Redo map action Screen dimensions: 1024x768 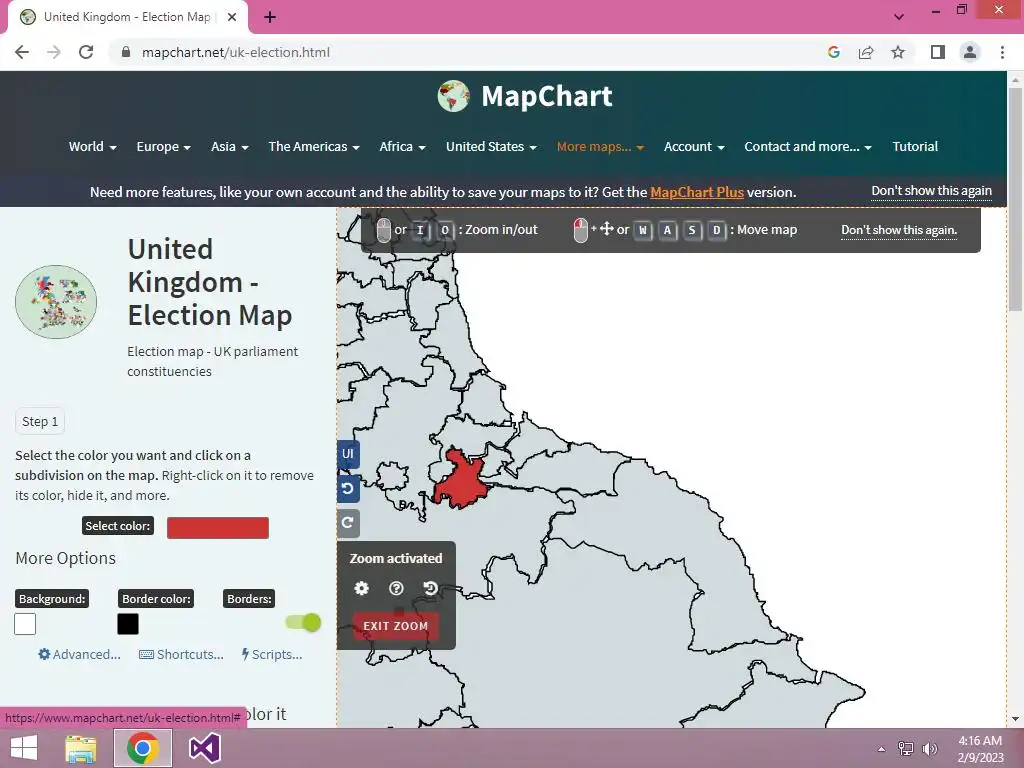click(x=348, y=522)
